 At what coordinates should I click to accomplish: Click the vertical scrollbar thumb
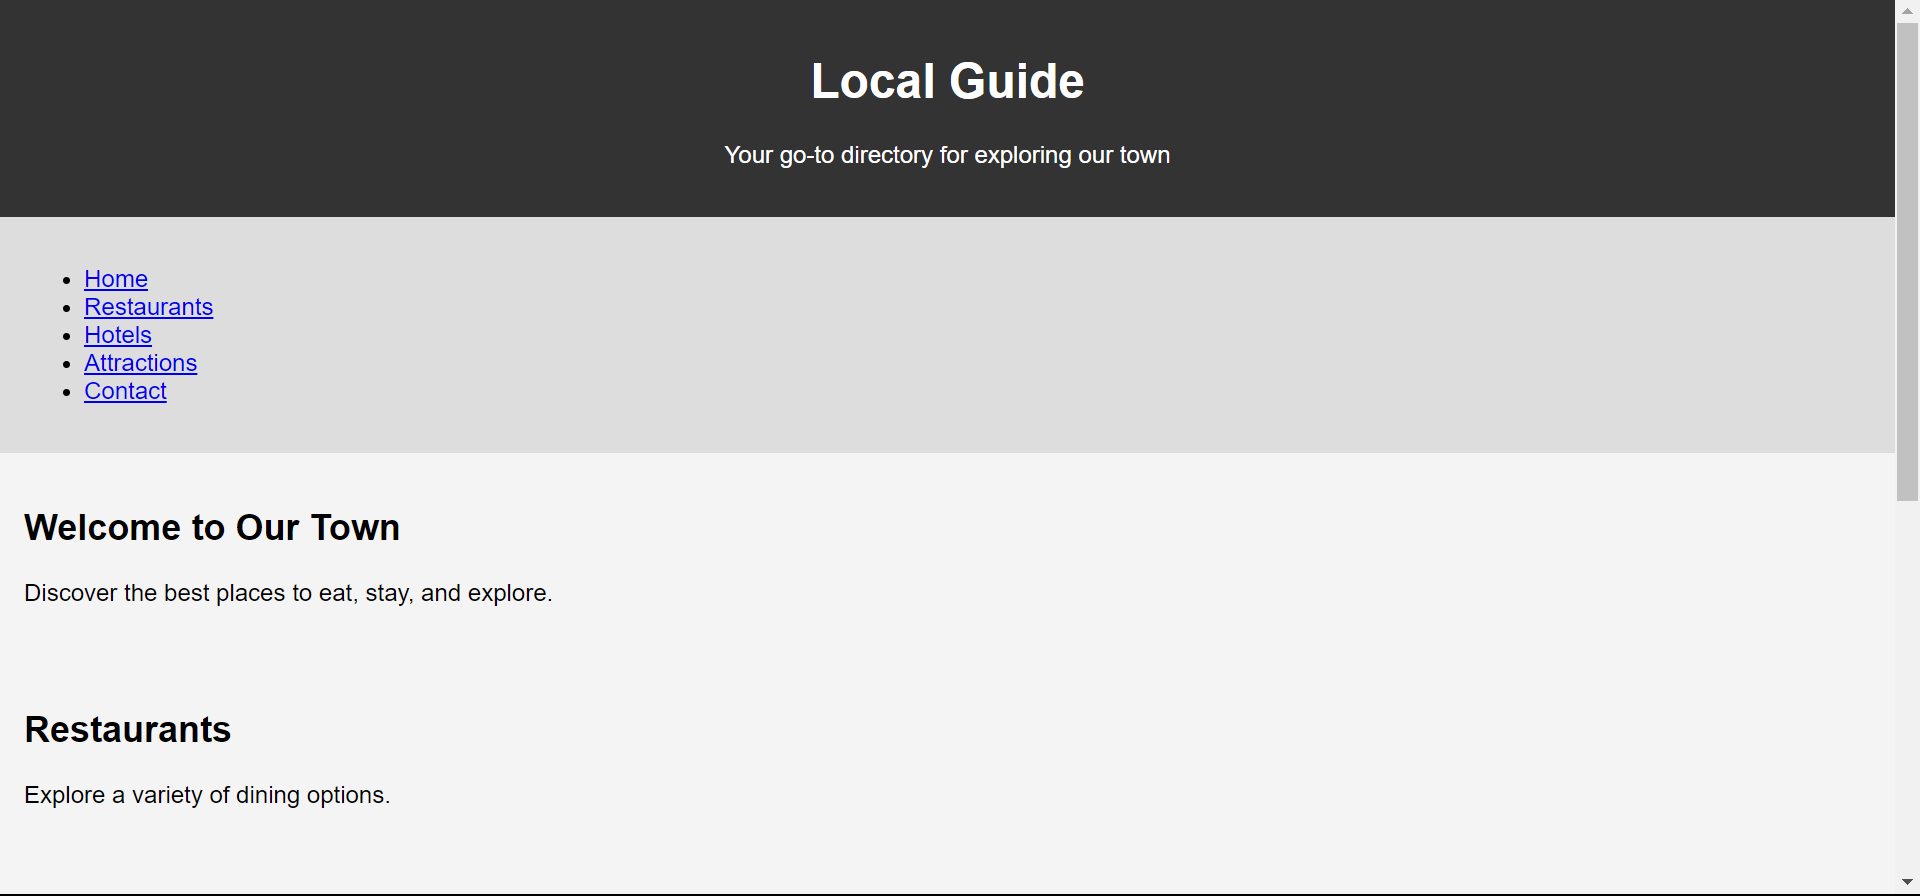1907,260
